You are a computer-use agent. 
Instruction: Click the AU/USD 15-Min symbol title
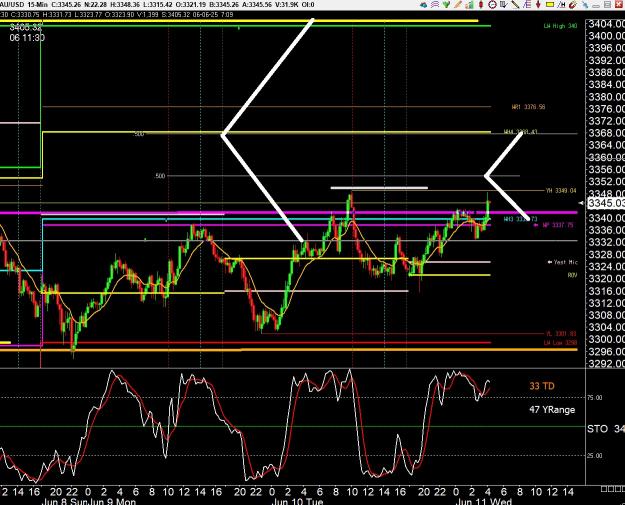point(22,5)
